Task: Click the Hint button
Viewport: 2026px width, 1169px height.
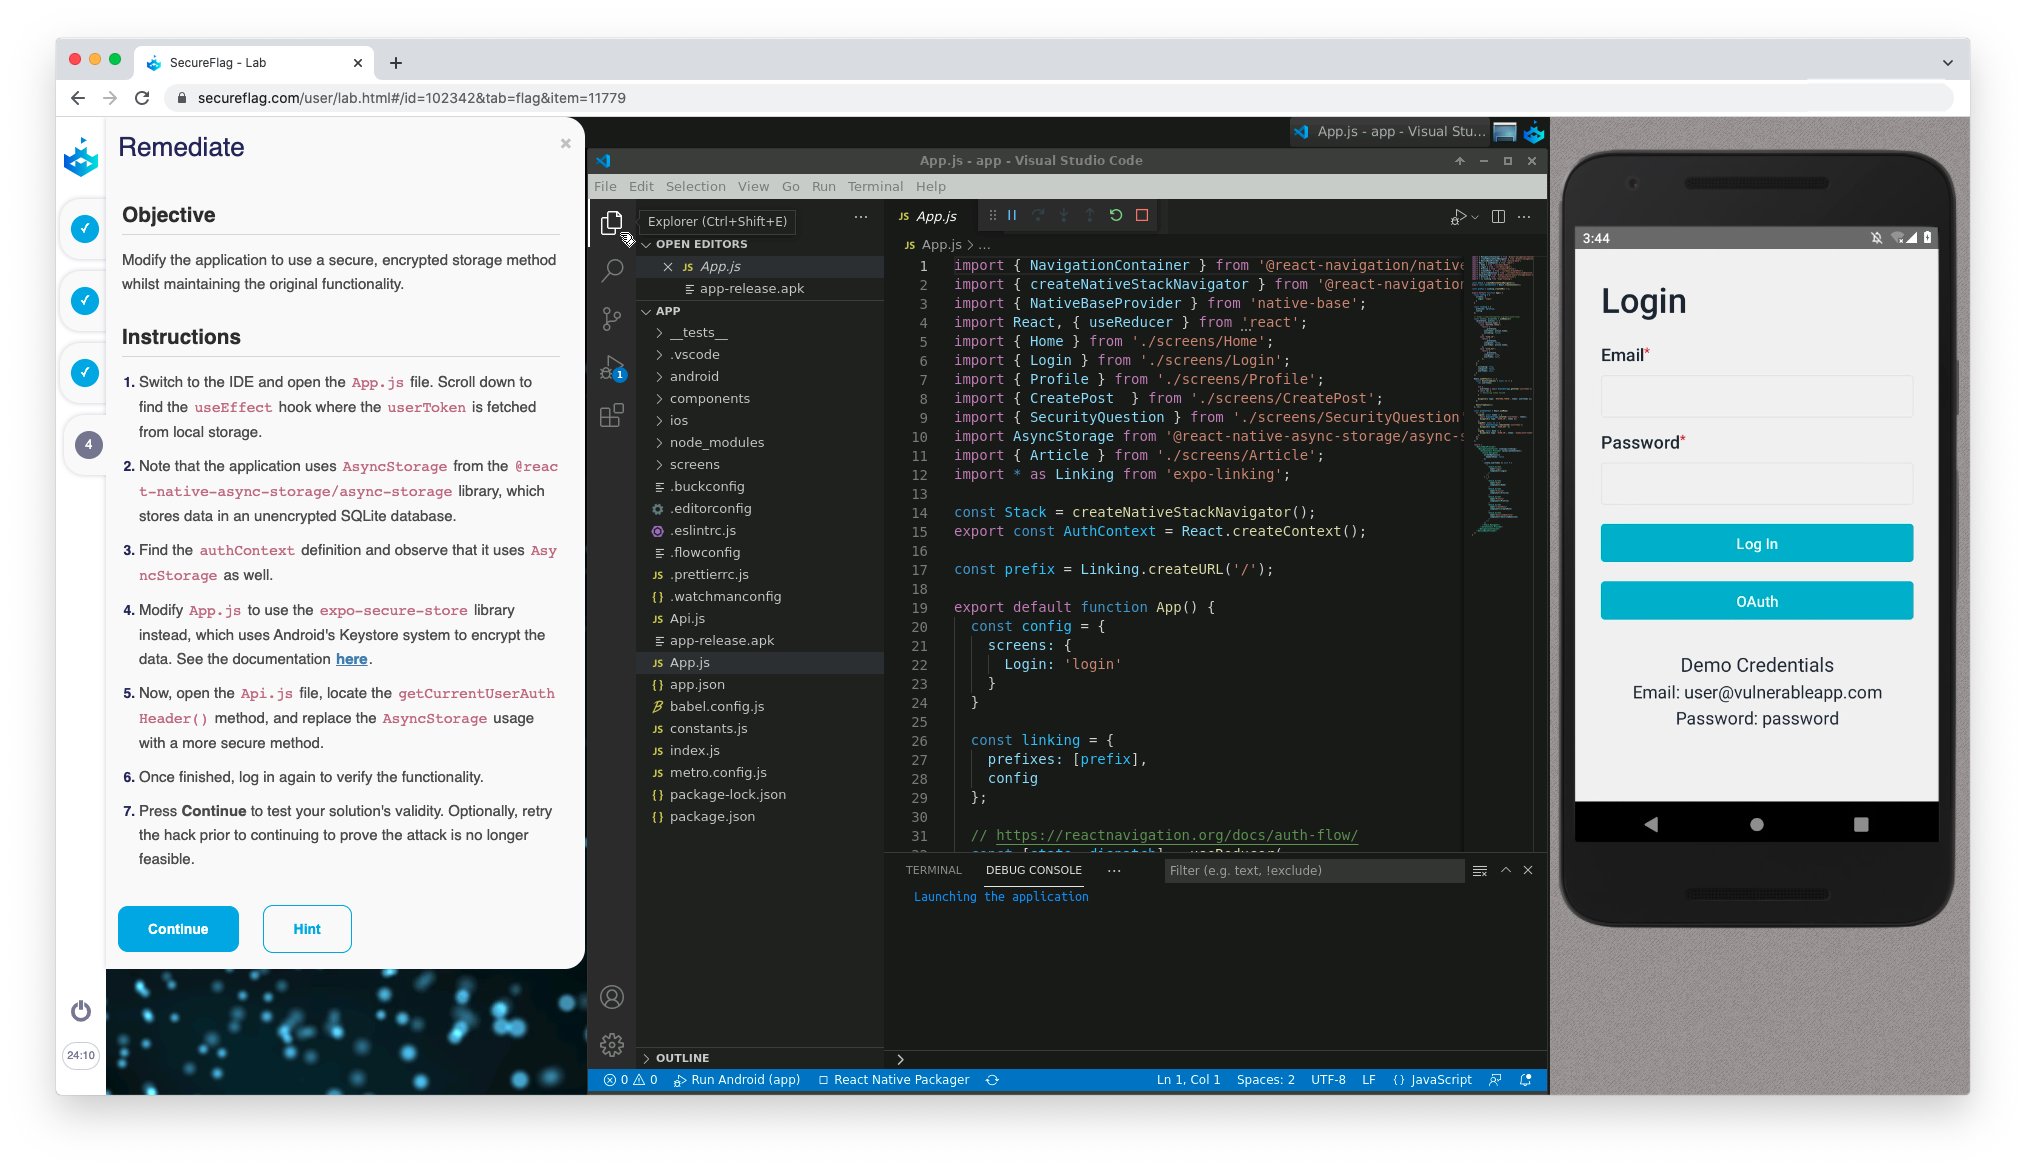Action: point(307,929)
